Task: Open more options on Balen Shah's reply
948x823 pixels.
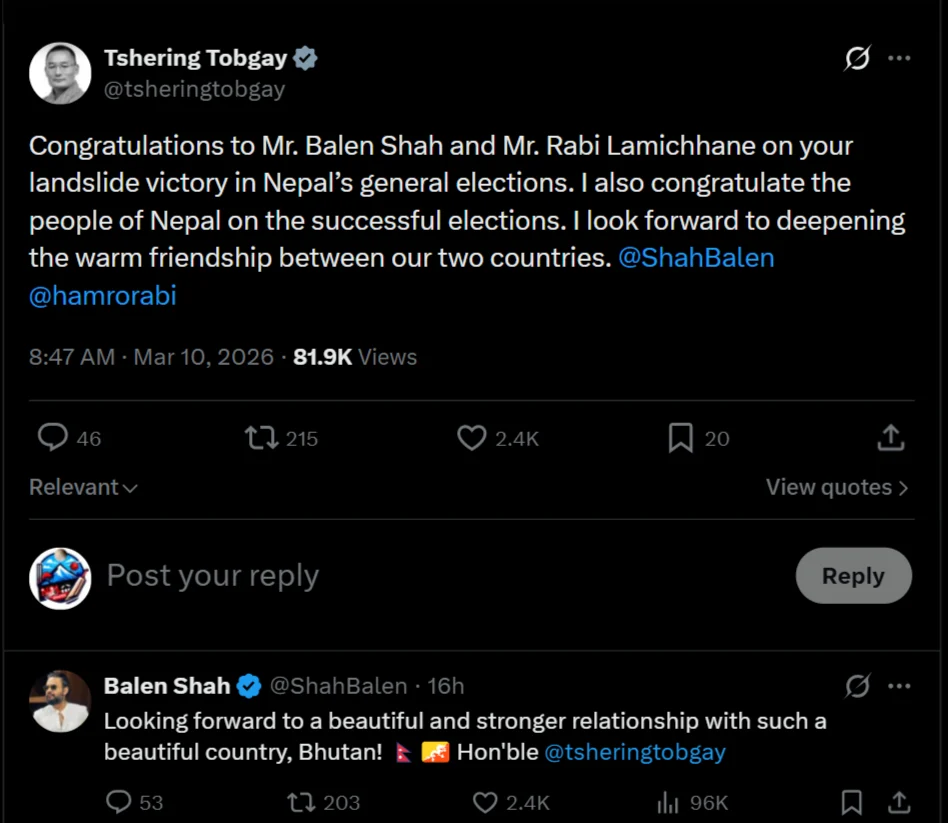Action: click(x=899, y=686)
